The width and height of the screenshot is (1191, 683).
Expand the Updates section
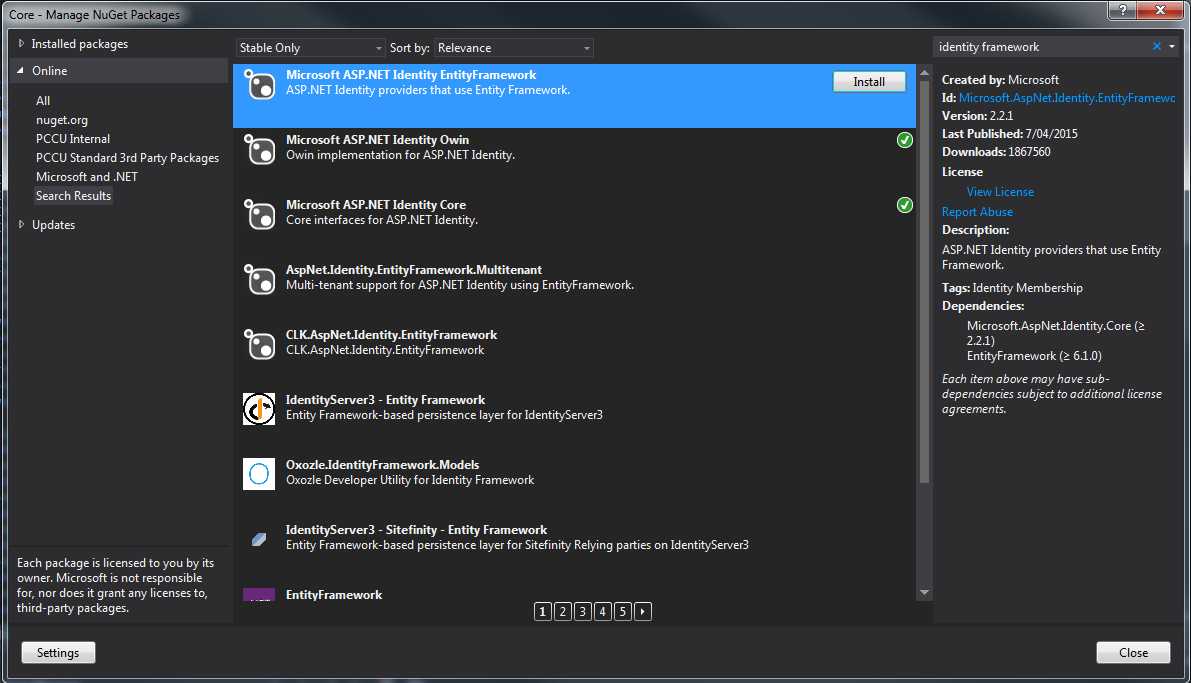(x=21, y=225)
